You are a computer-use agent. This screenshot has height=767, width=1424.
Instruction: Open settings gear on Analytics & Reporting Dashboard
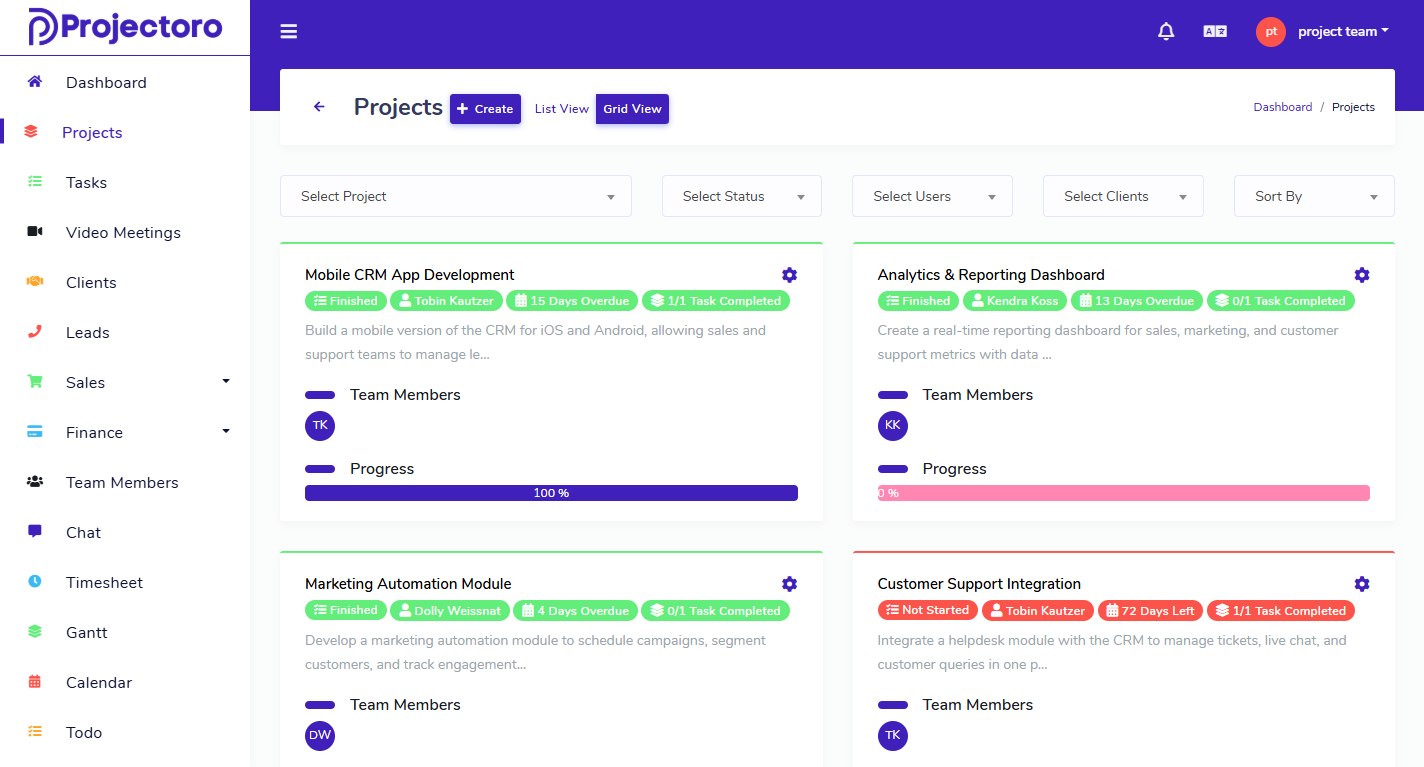[x=1361, y=275]
